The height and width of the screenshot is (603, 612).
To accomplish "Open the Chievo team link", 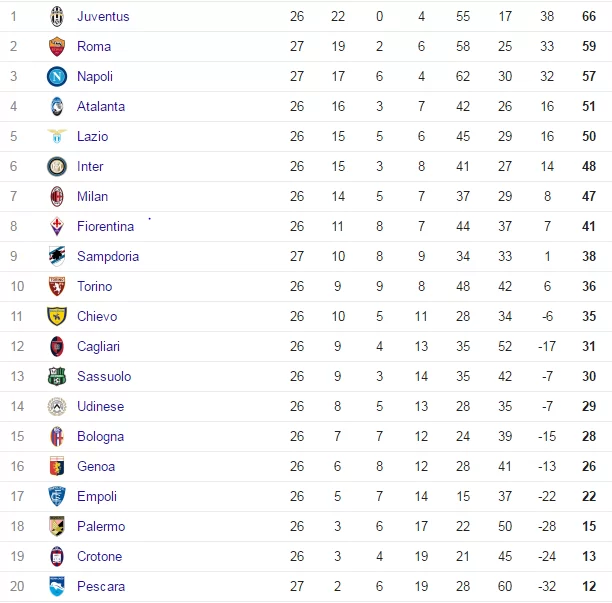I will 97,316.
